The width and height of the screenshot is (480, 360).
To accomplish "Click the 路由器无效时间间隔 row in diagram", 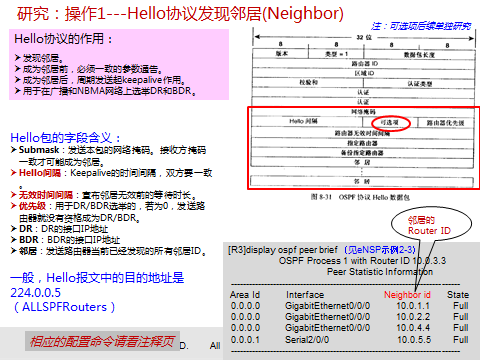I will point(363,133).
